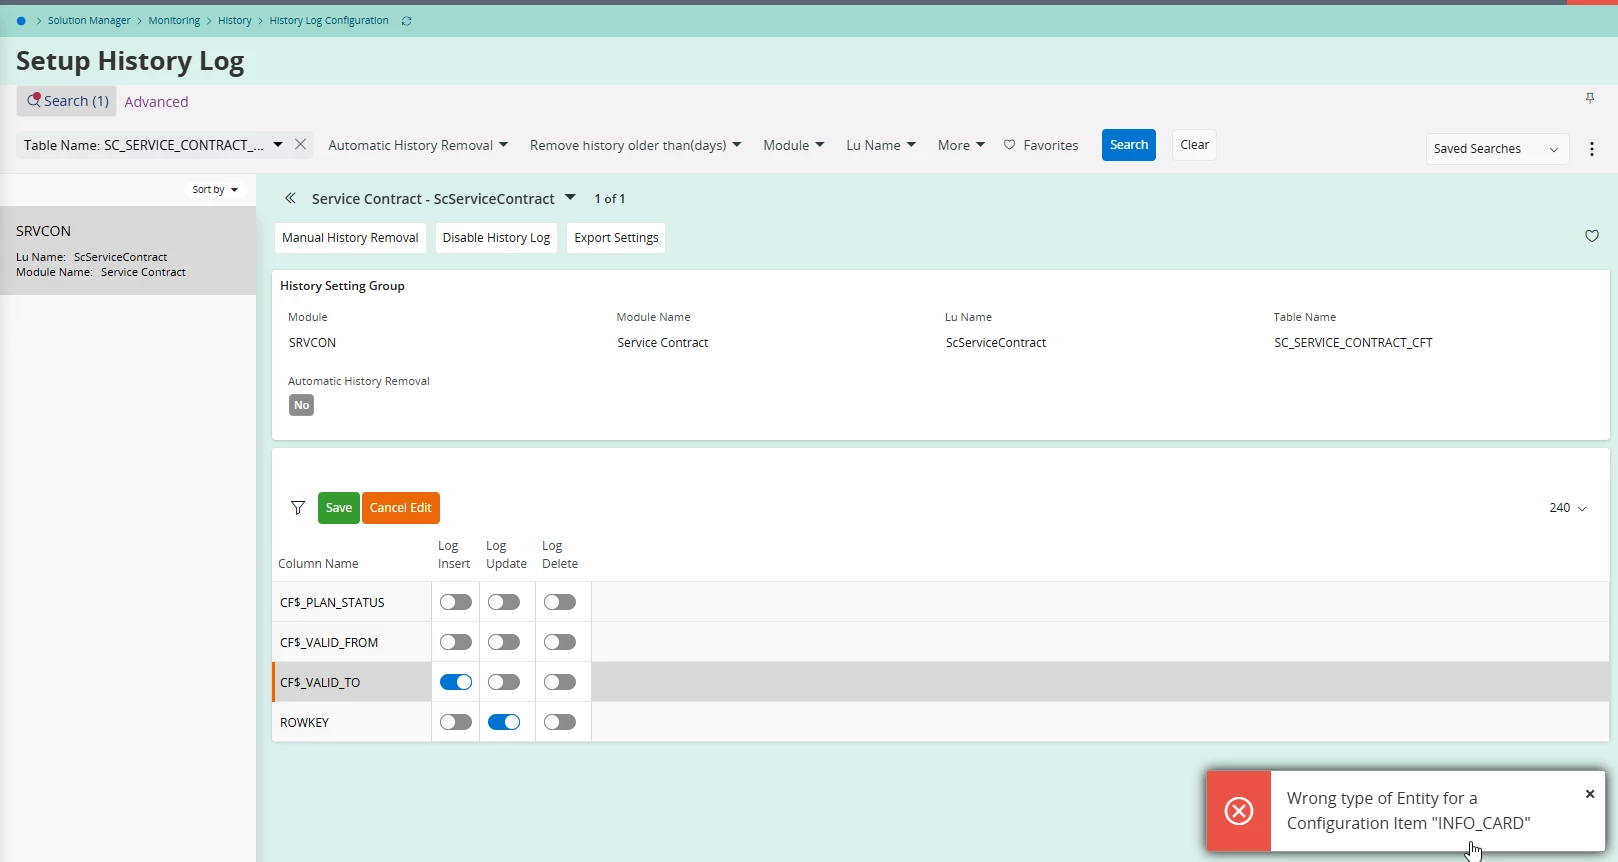
Task: Toggle Log Delete for ROWKEY
Action: tap(560, 722)
